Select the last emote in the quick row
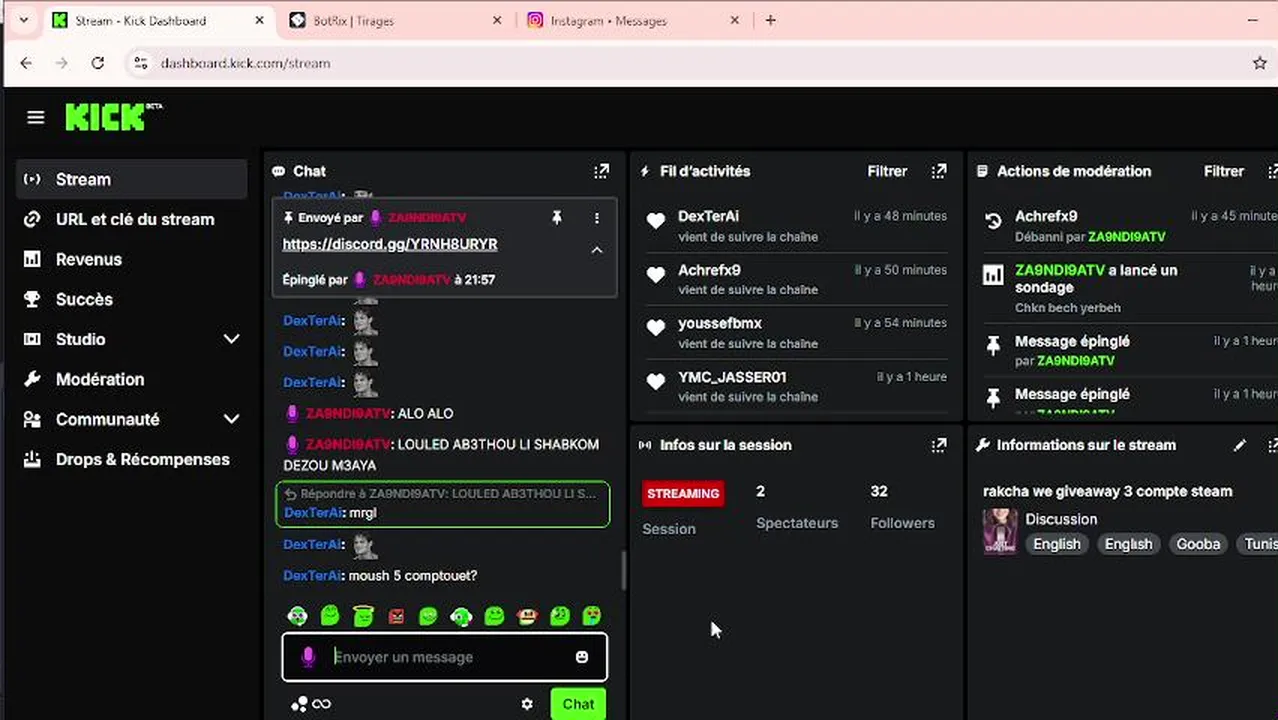This screenshot has height=720, width=1278. (x=592, y=616)
